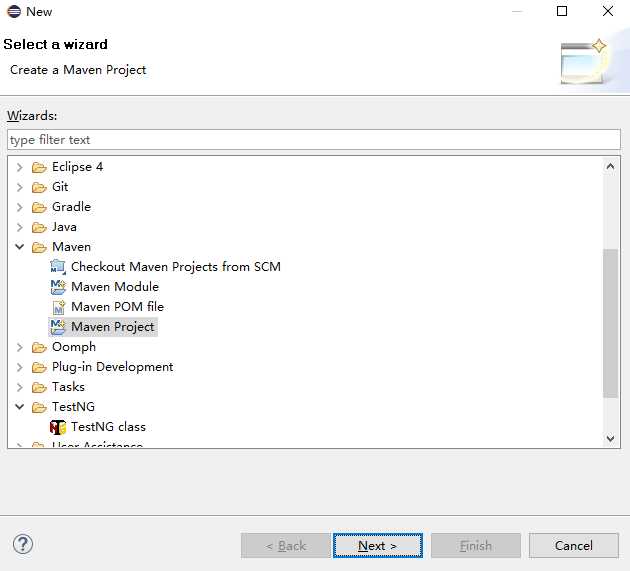Select the Gradle label

click(x=72, y=207)
